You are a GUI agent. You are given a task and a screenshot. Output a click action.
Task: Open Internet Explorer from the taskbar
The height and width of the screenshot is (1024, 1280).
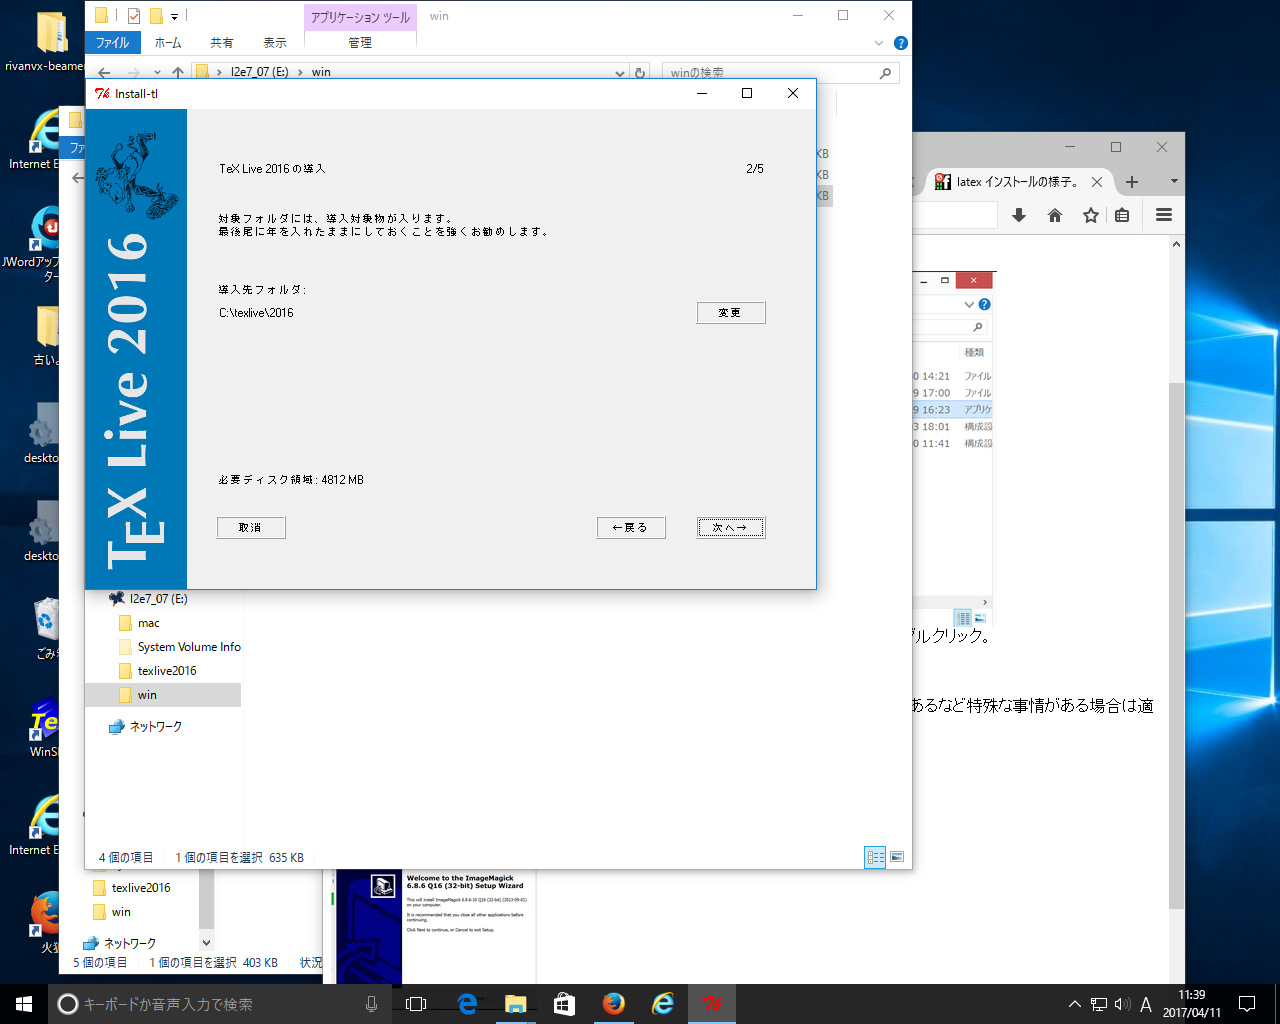(663, 1004)
